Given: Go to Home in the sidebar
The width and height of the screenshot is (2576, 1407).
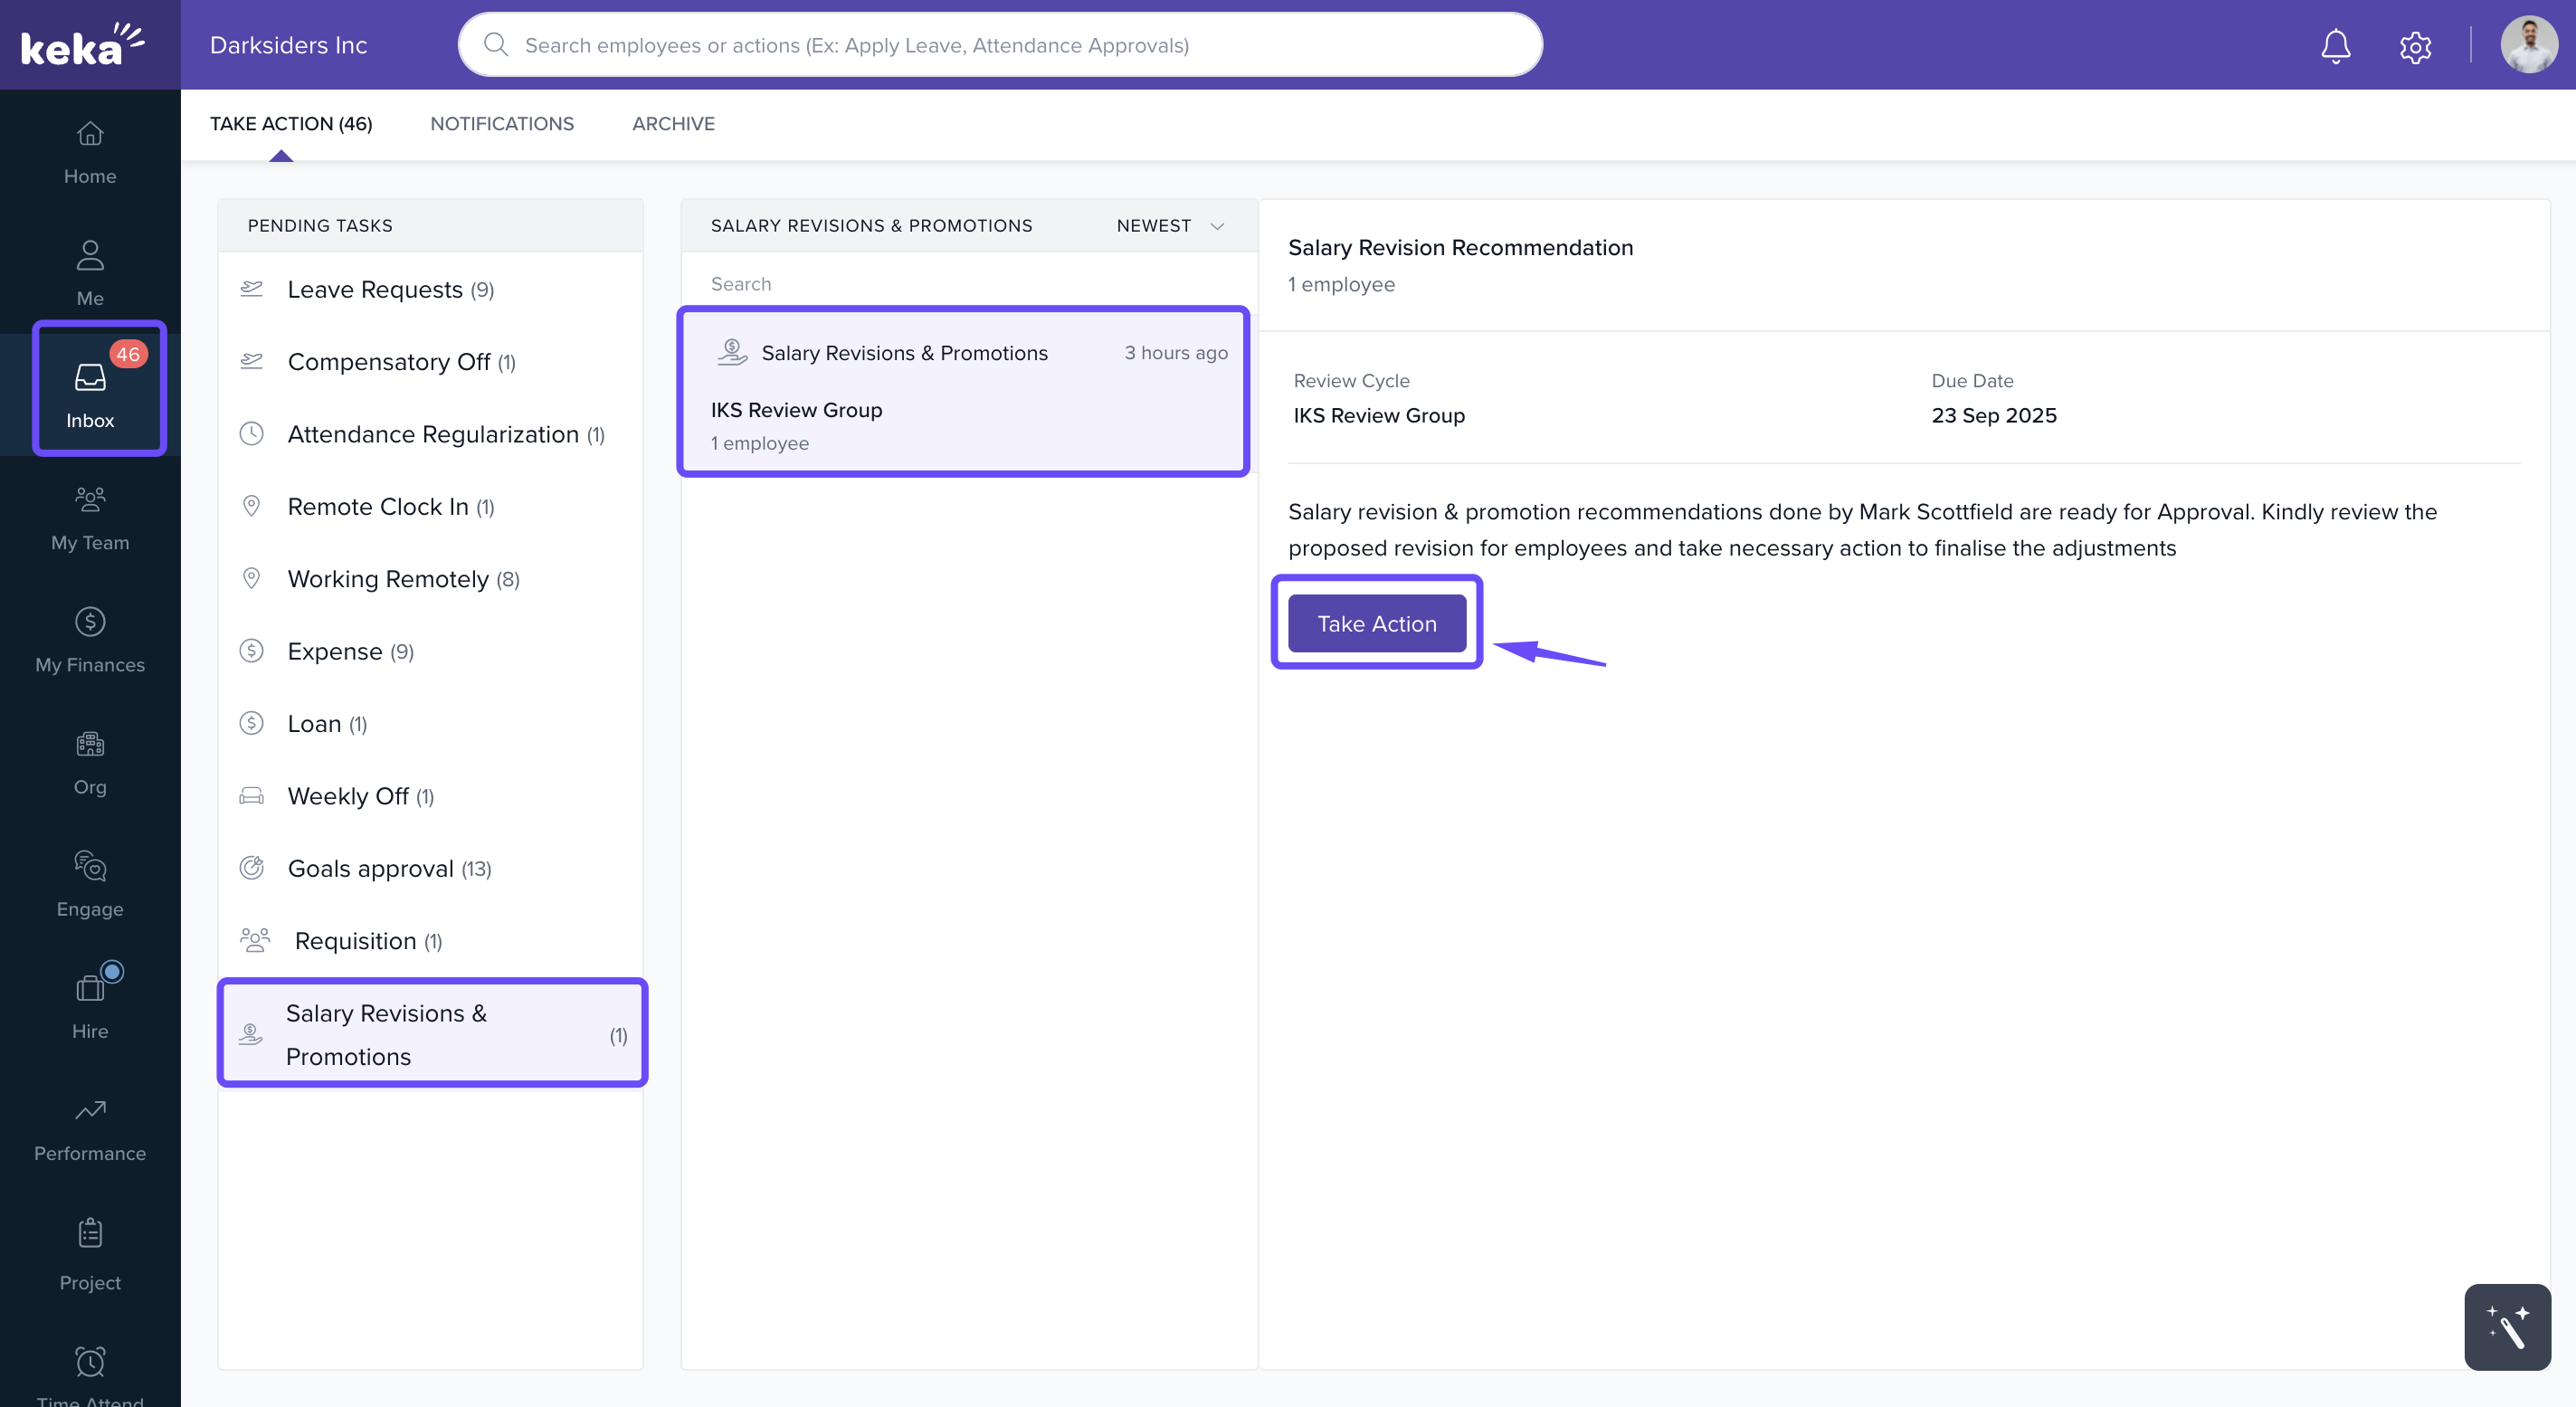Looking at the screenshot, I should (x=90, y=152).
